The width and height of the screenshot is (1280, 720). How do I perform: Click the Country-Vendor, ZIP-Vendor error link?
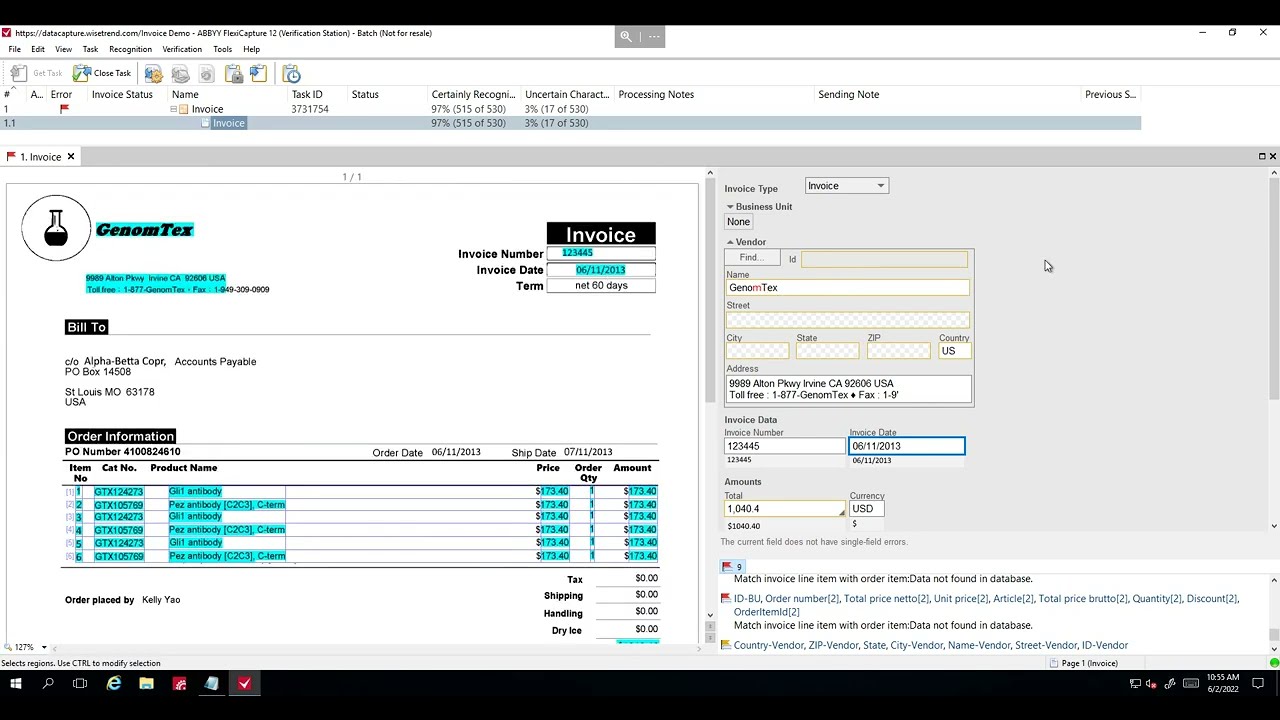(x=931, y=646)
